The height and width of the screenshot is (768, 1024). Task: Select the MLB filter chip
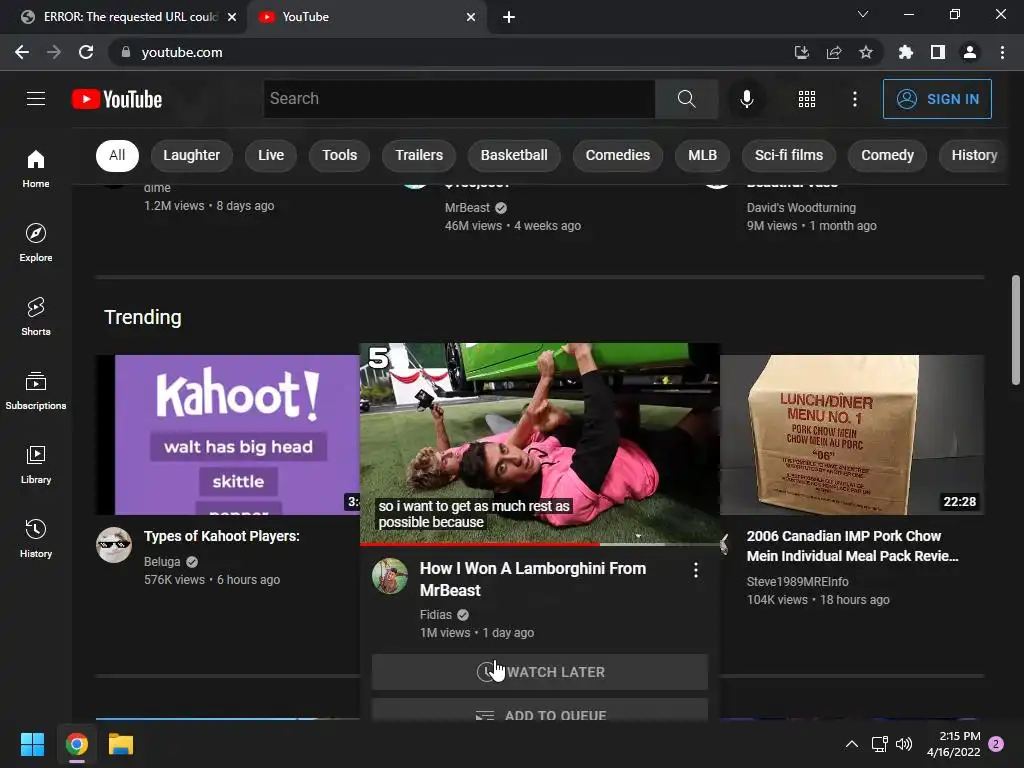pyautogui.click(x=702, y=155)
